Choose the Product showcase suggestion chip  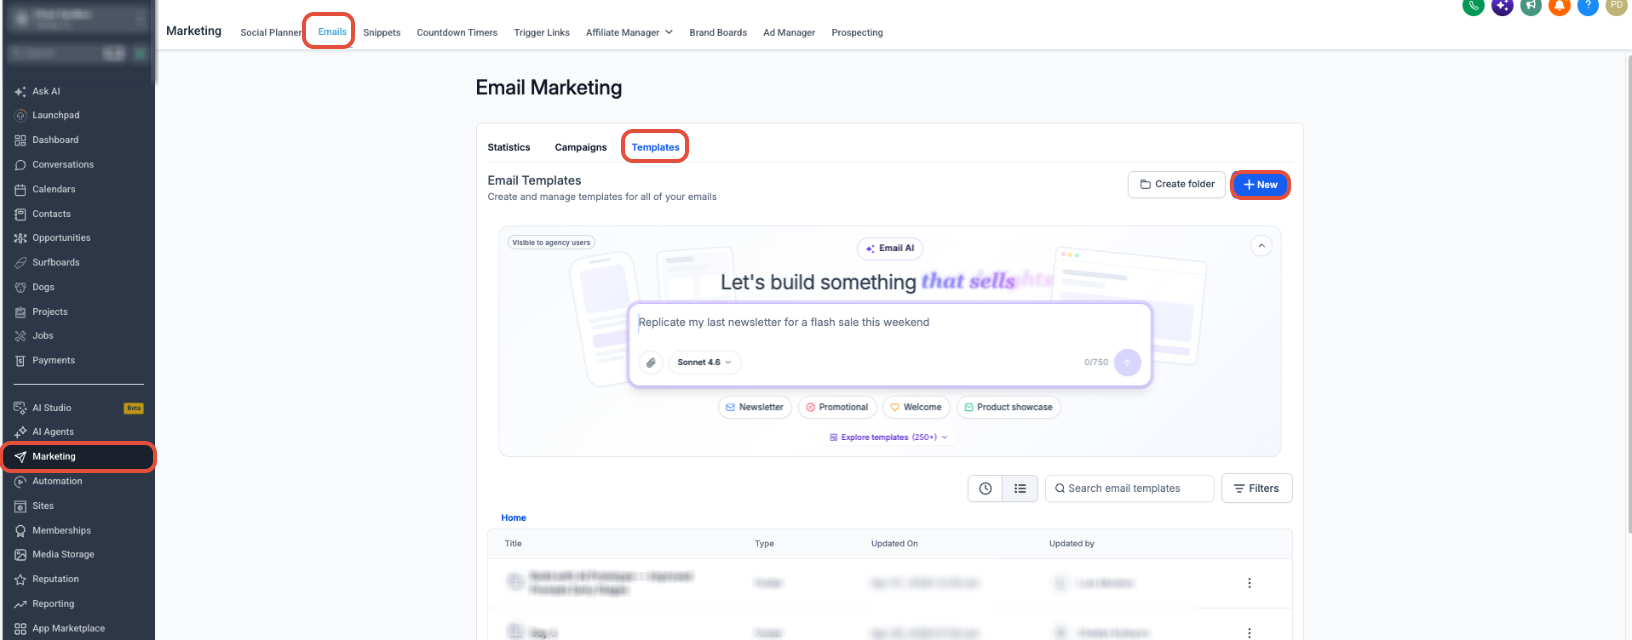(1008, 407)
